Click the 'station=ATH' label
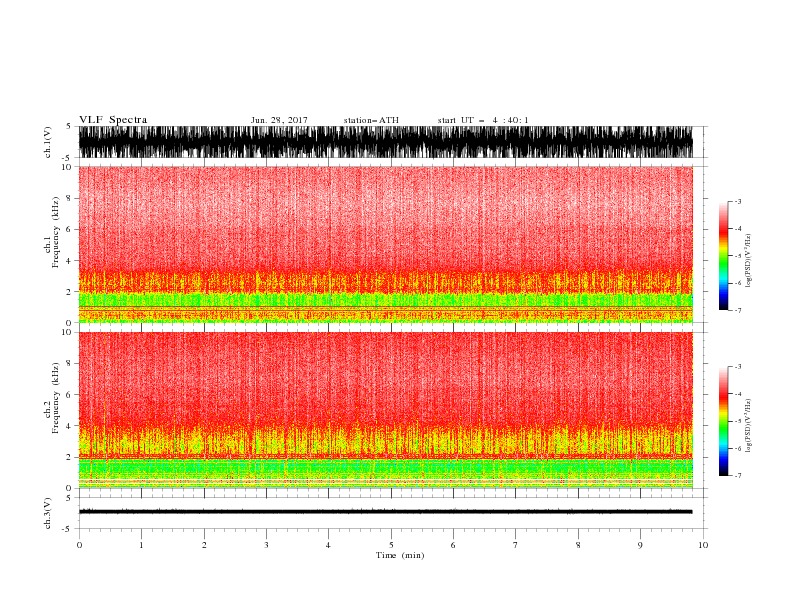The width and height of the screenshot is (792, 612). (371, 120)
